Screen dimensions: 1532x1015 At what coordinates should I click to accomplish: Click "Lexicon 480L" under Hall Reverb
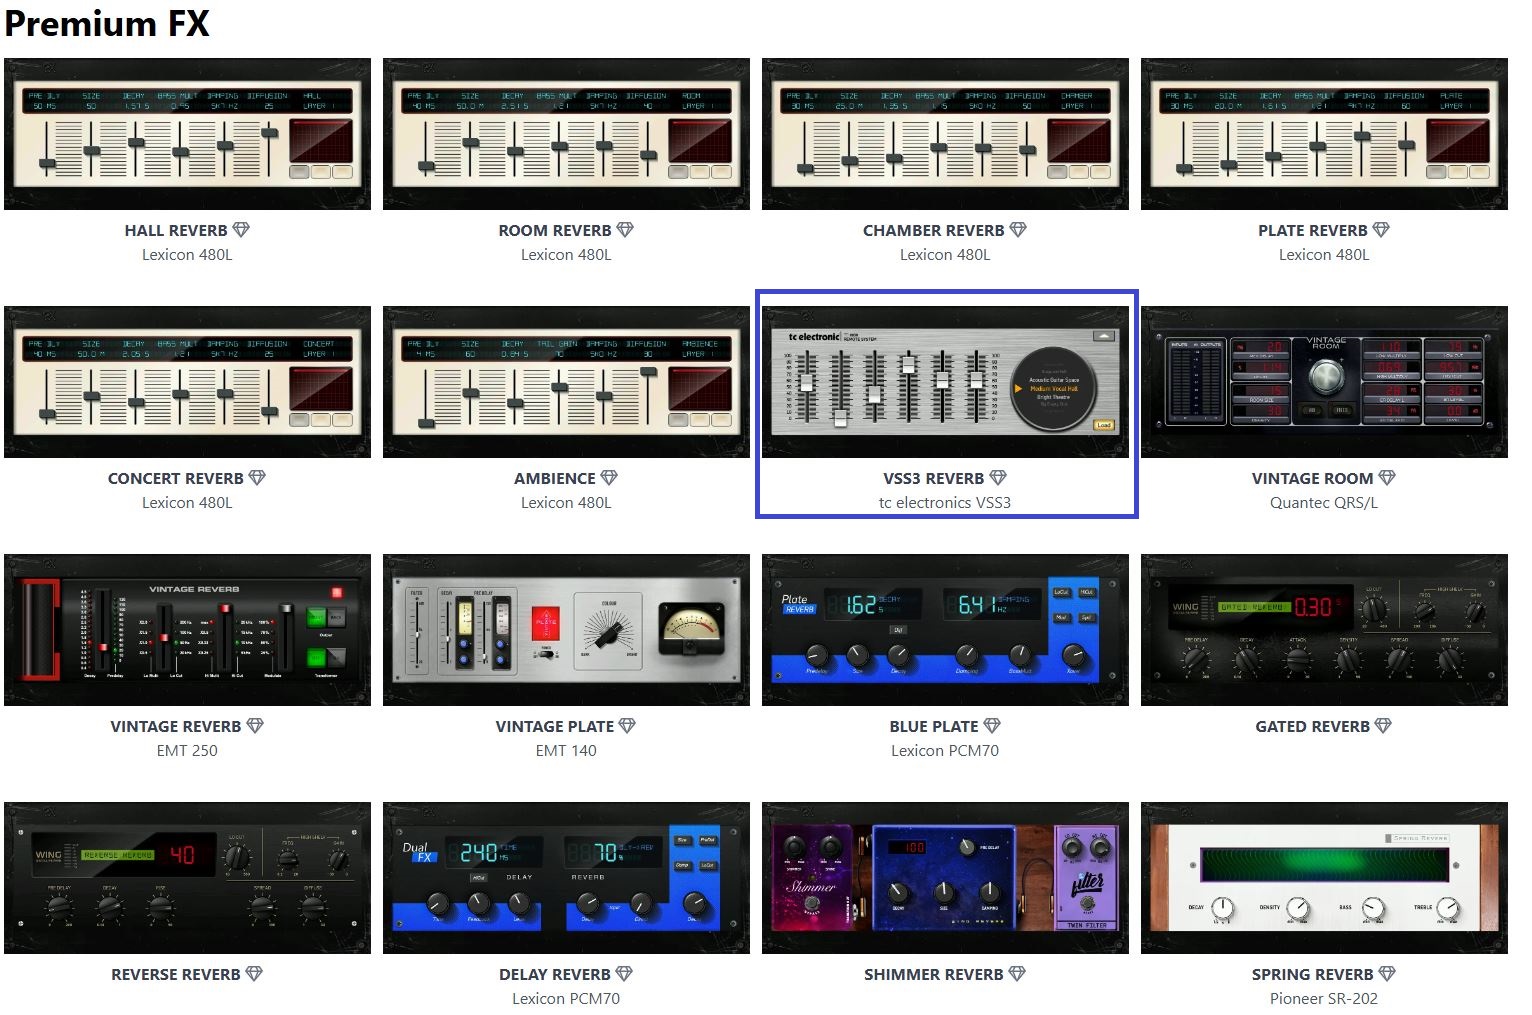pyautogui.click(x=187, y=255)
